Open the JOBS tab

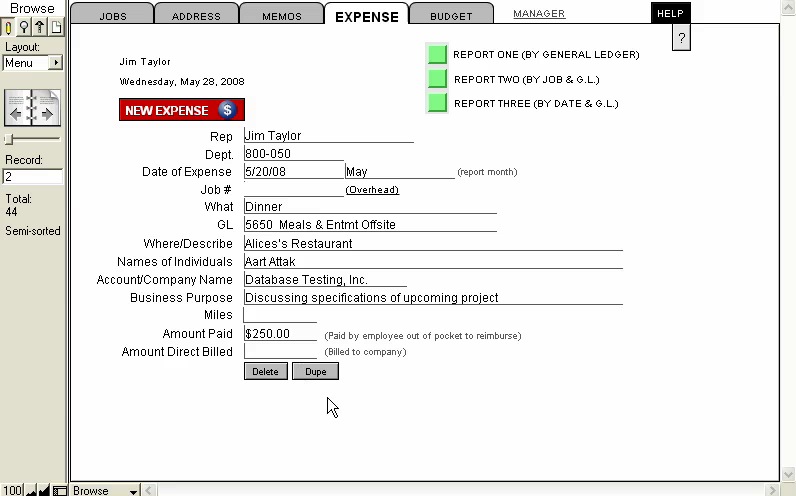(113, 14)
